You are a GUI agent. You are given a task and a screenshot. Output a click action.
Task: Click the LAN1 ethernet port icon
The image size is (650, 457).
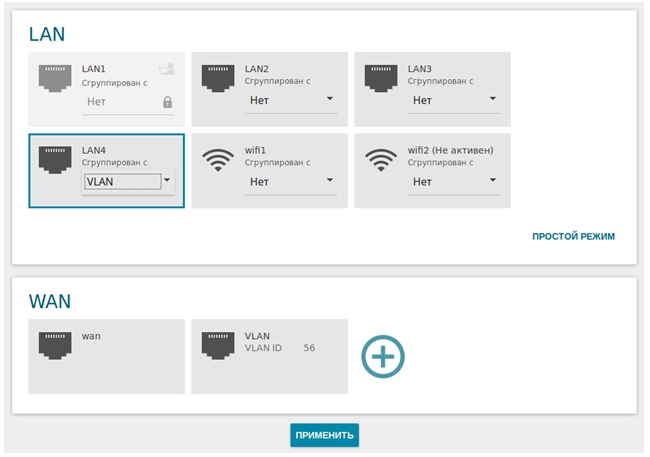pyautogui.click(x=56, y=77)
